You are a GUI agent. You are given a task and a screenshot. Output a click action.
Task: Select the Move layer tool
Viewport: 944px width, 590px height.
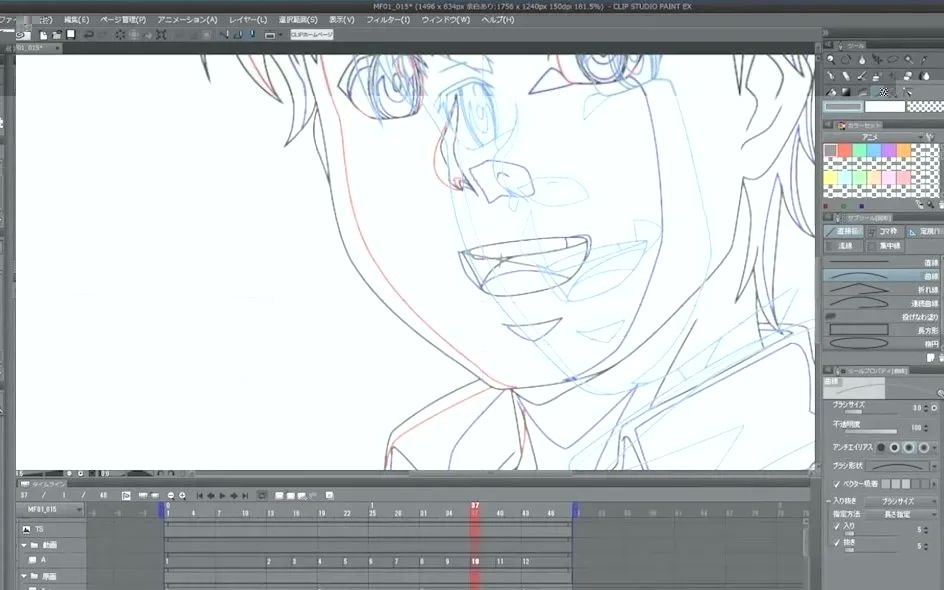coord(877,60)
